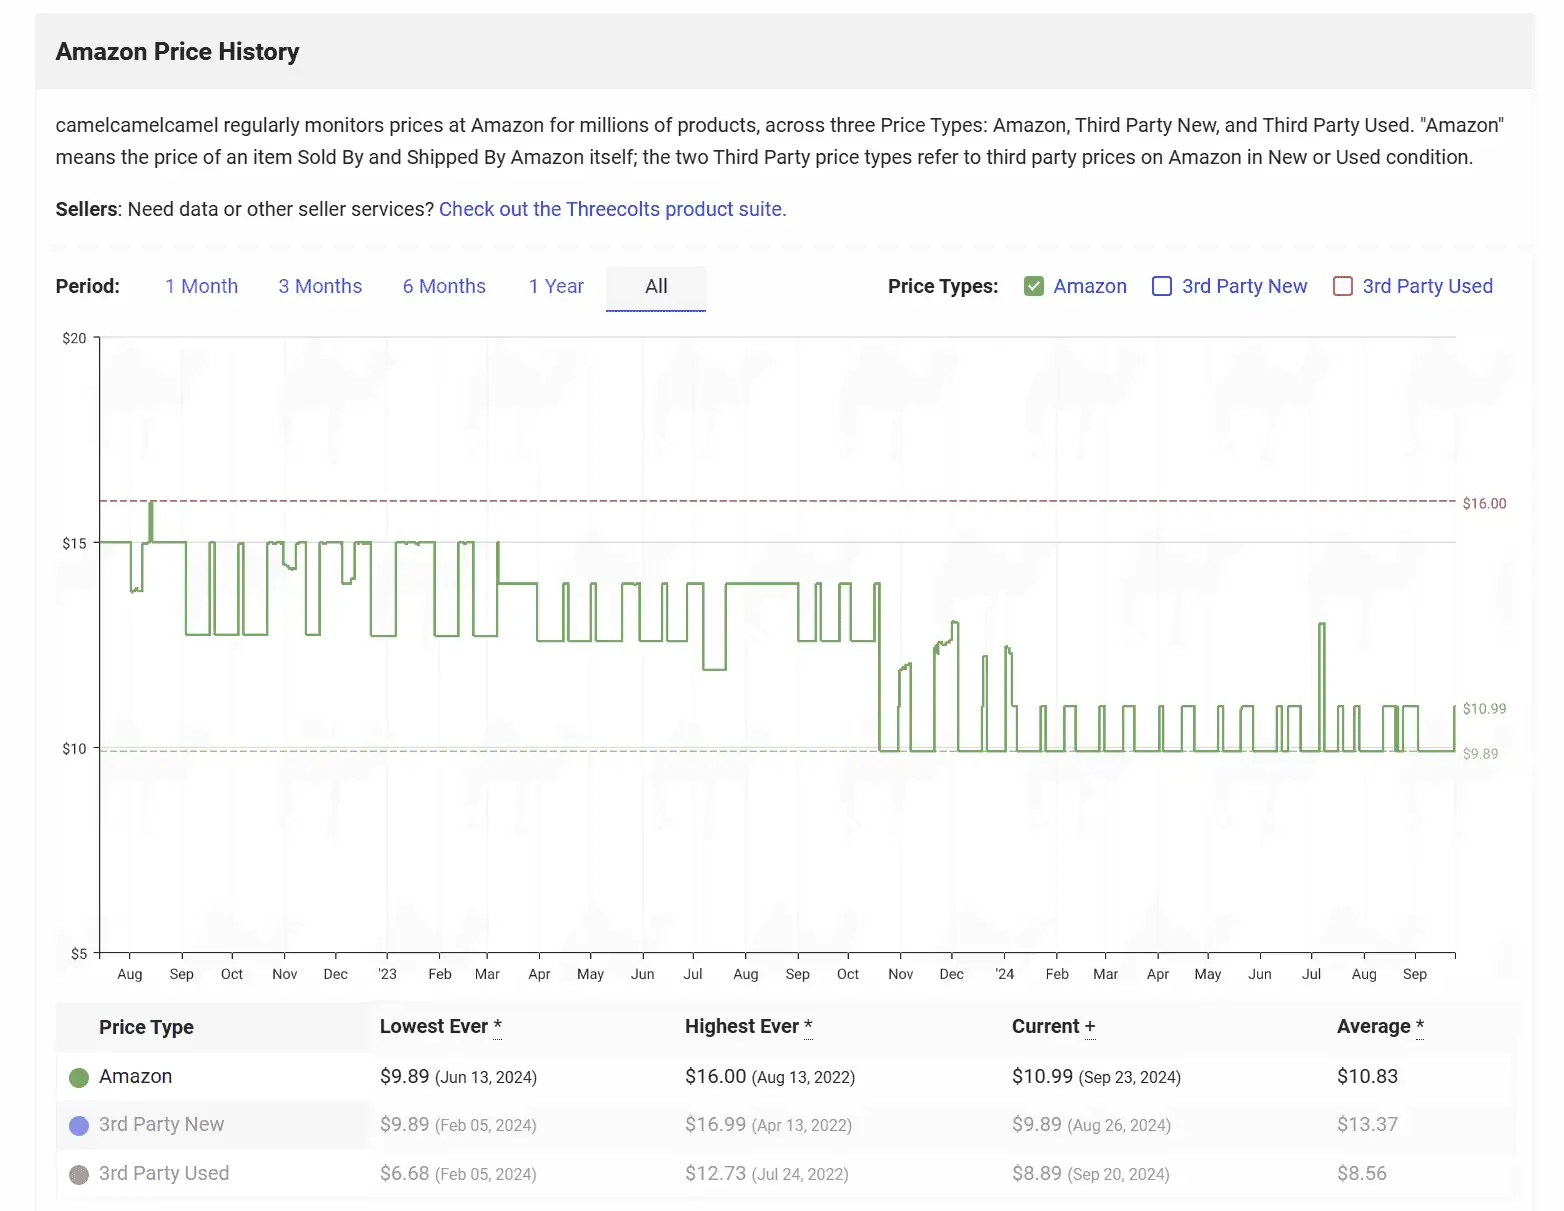This screenshot has height=1211, width=1564.
Task: Click the $16.00 highest price chart label
Action: 1484,503
